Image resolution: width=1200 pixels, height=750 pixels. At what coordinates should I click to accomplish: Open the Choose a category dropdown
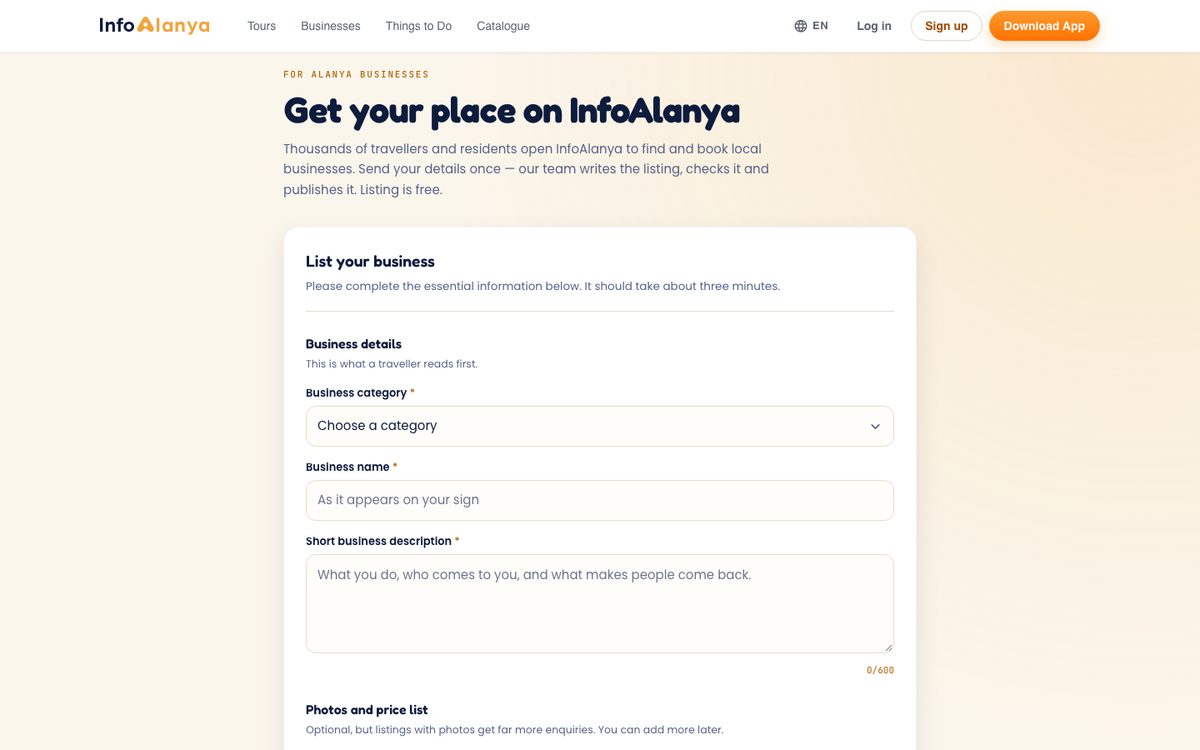click(600, 426)
